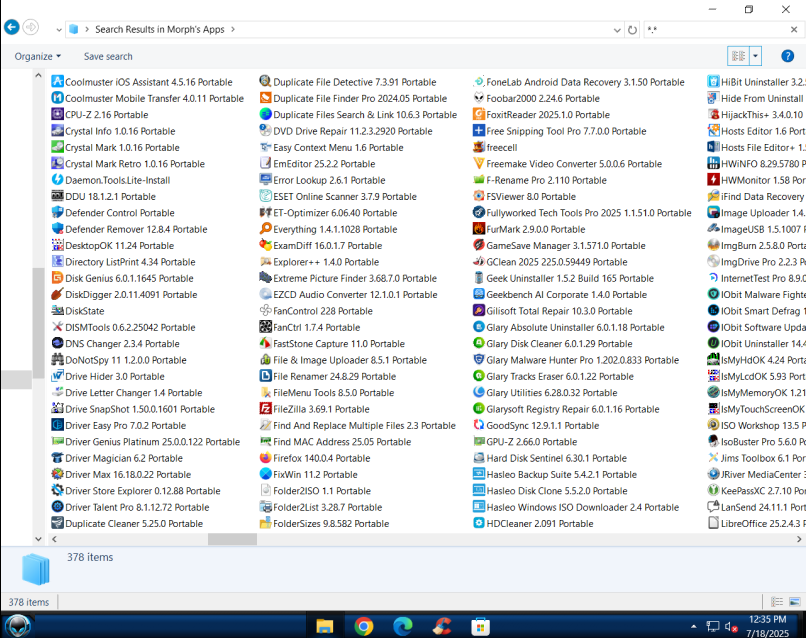The width and height of the screenshot is (806, 638).
Task: Clear the search box text
Action: pos(794,30)
